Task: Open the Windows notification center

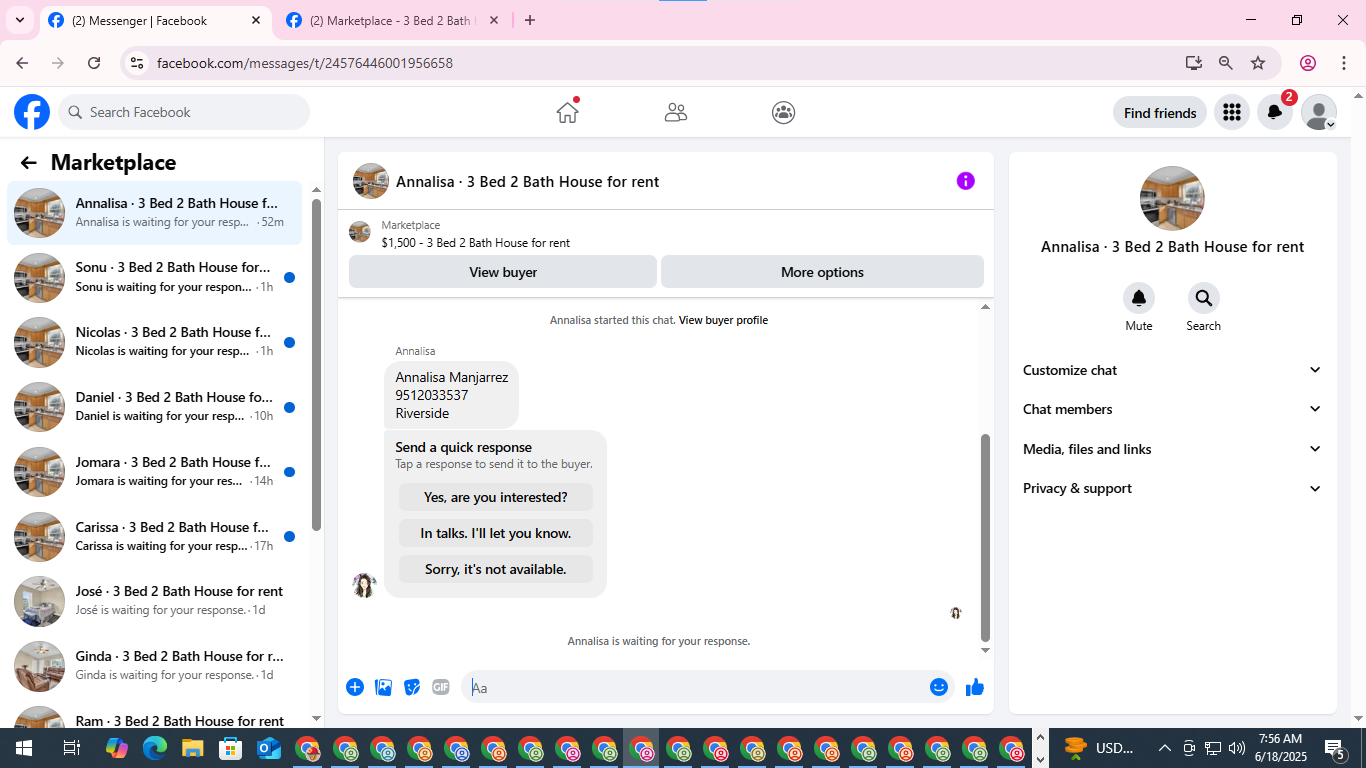Action: click(1335, 748)
